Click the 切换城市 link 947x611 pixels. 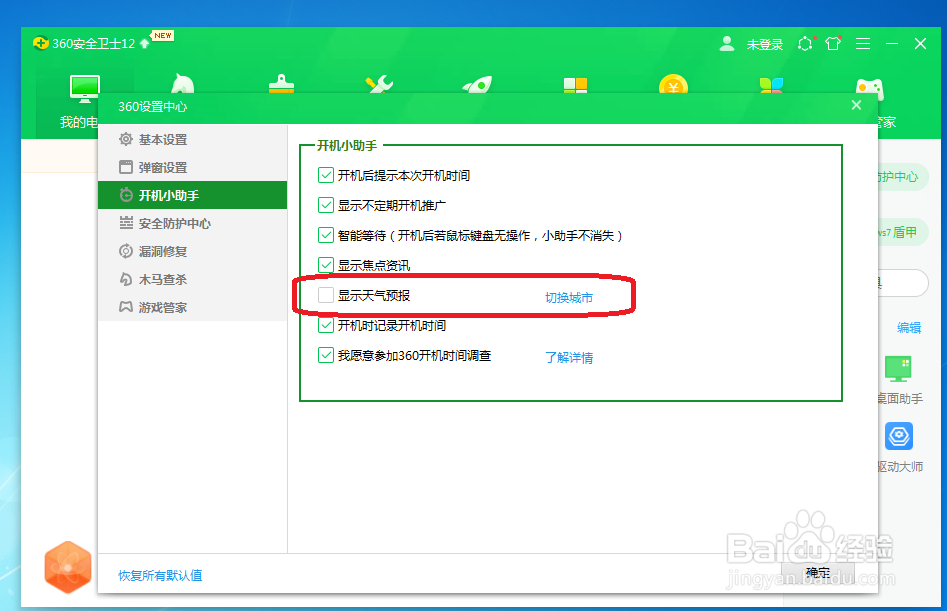pyautogui.click(x=569, y=298)
